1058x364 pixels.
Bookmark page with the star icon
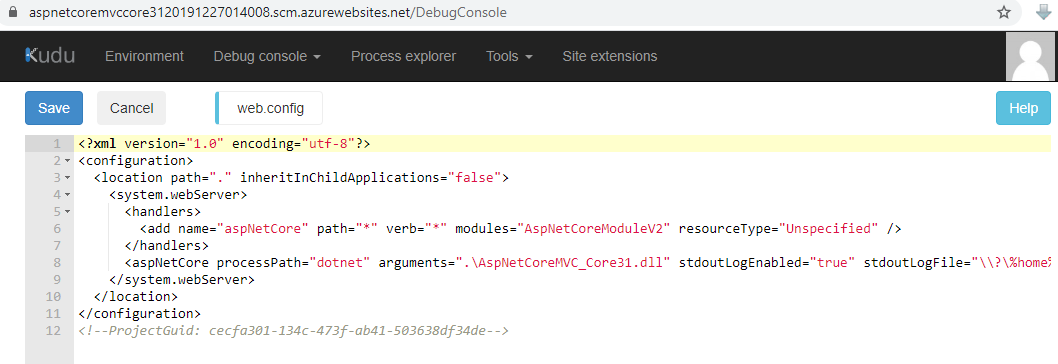coord(1004,12)
